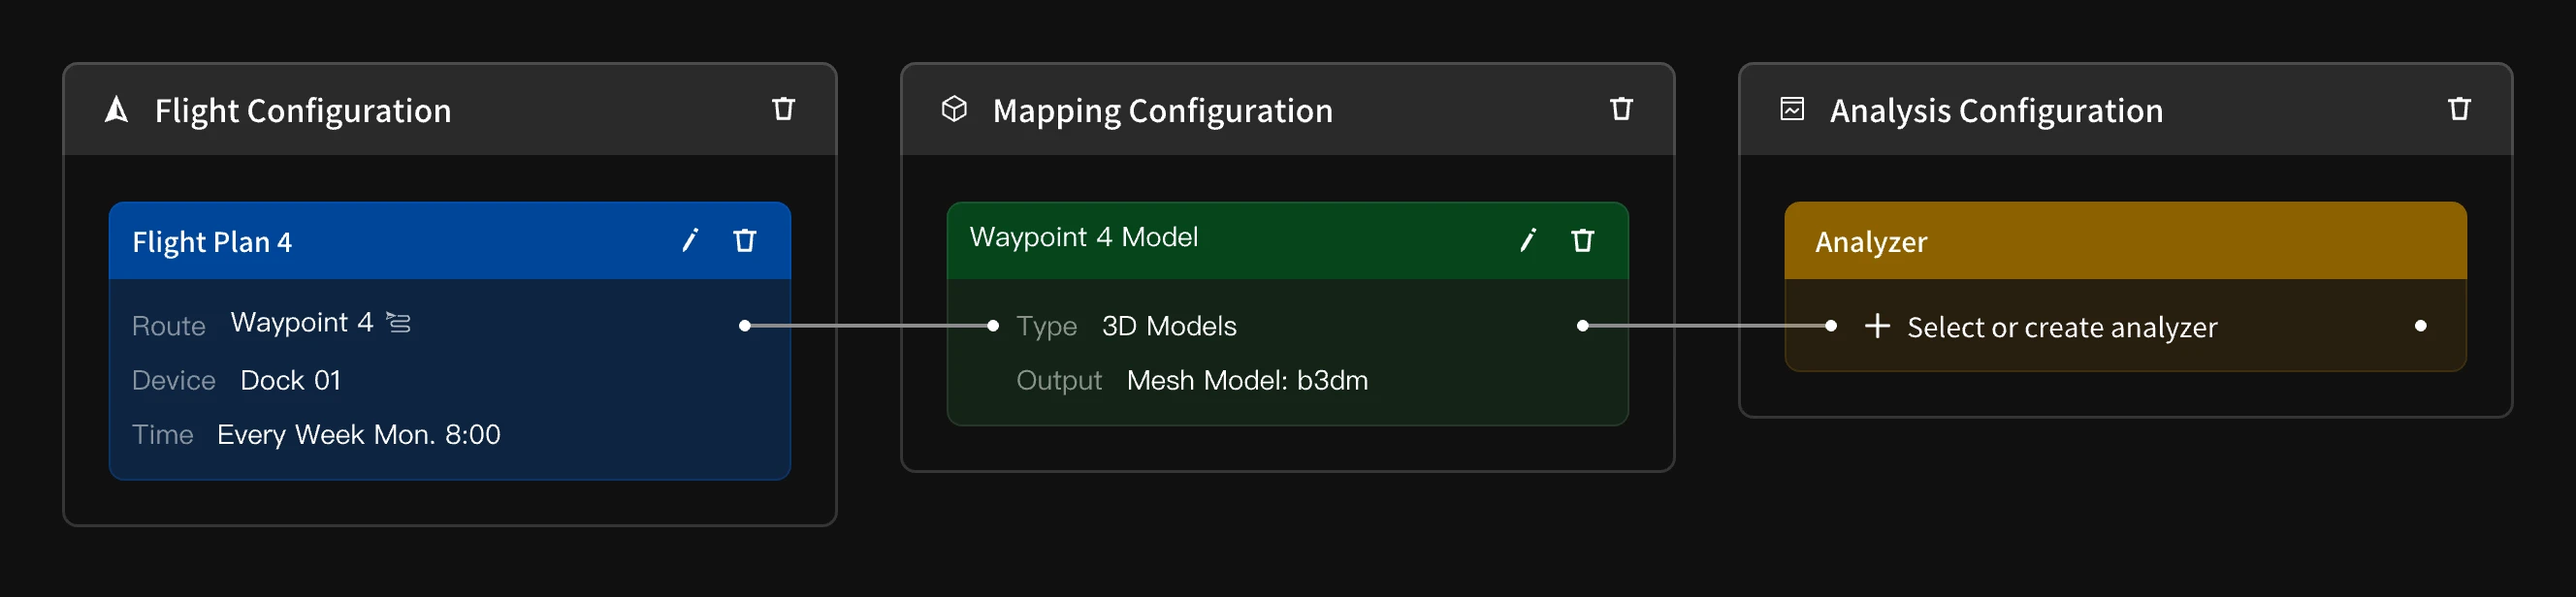Click the Waypoint 4 route value
2576x597 pixels.
[x=301, y=322]
